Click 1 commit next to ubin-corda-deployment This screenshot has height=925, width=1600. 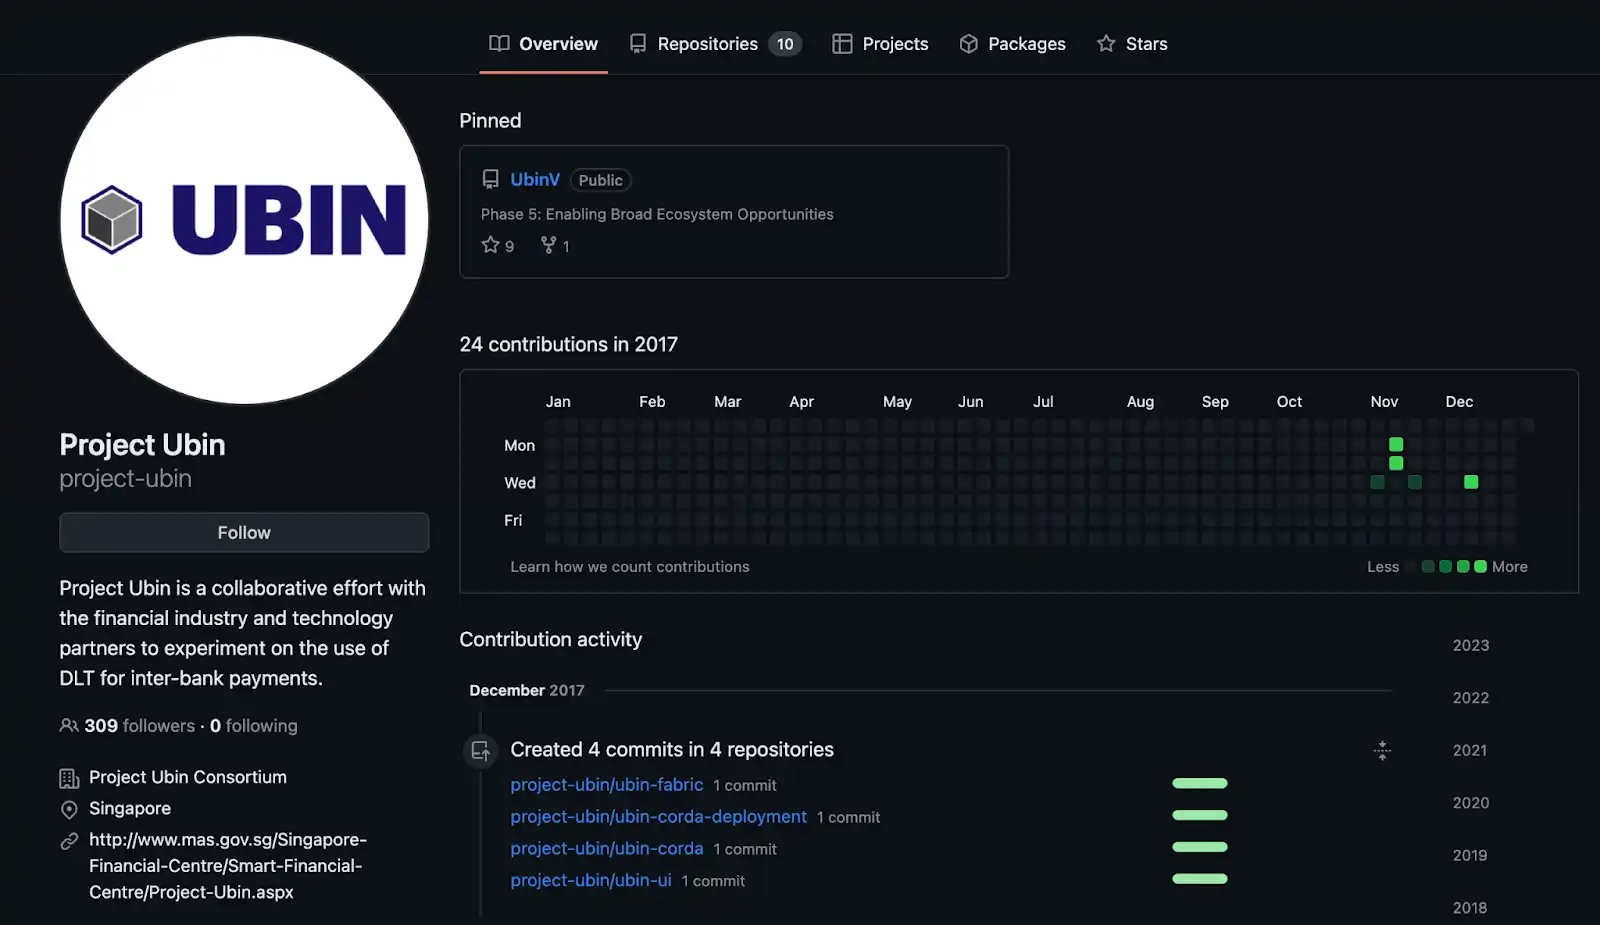point(849,818)
